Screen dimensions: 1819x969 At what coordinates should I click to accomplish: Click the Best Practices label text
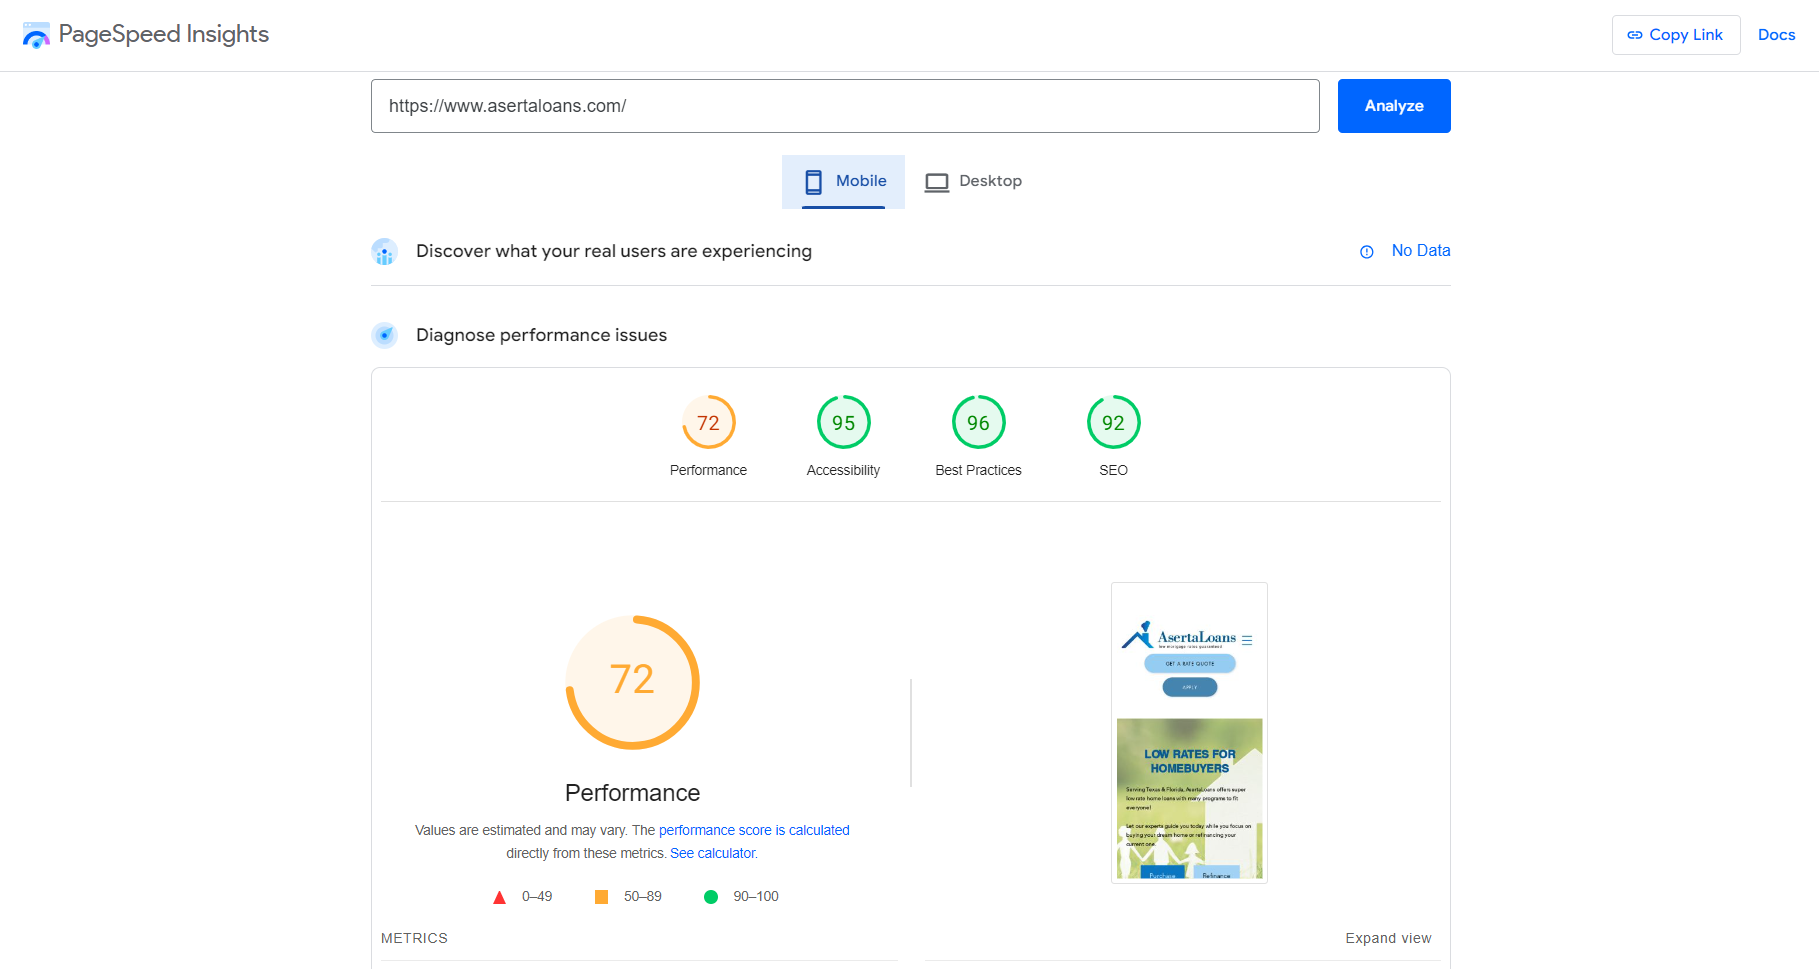click(x=978, y=470)
